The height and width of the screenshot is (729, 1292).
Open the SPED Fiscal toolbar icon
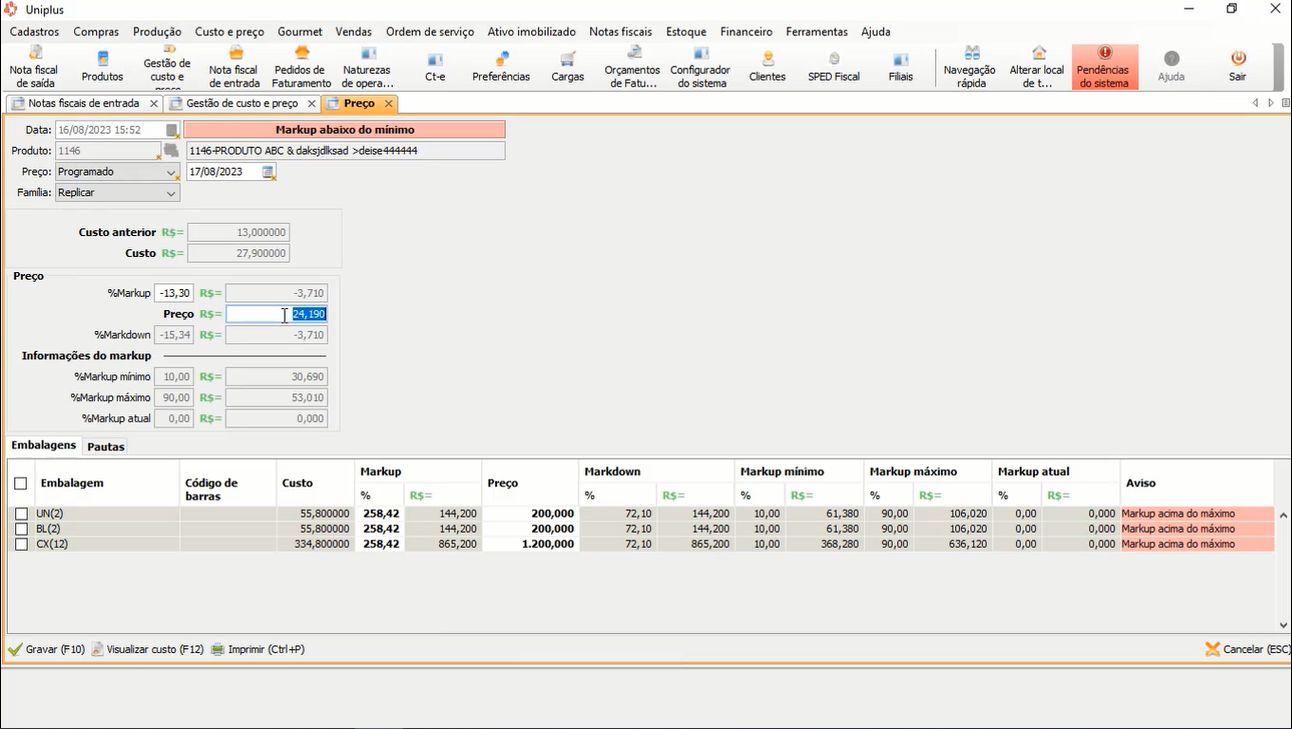pyautogui.click(x=834, y=67)
